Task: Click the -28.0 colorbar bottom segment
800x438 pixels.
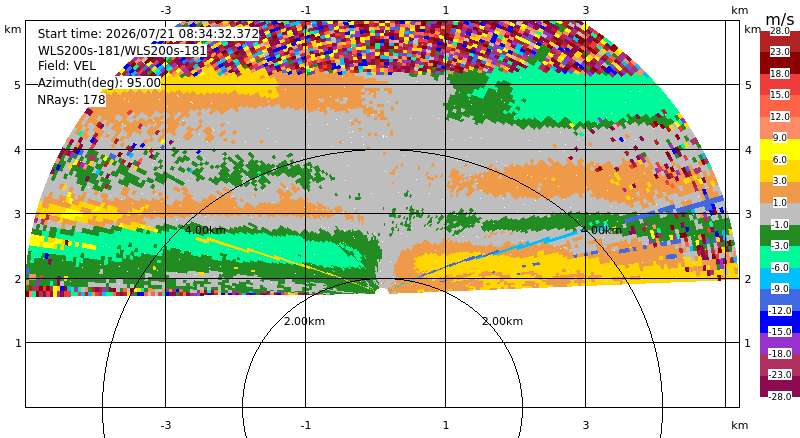Action: pyautogui.click(x=780, y=386)
